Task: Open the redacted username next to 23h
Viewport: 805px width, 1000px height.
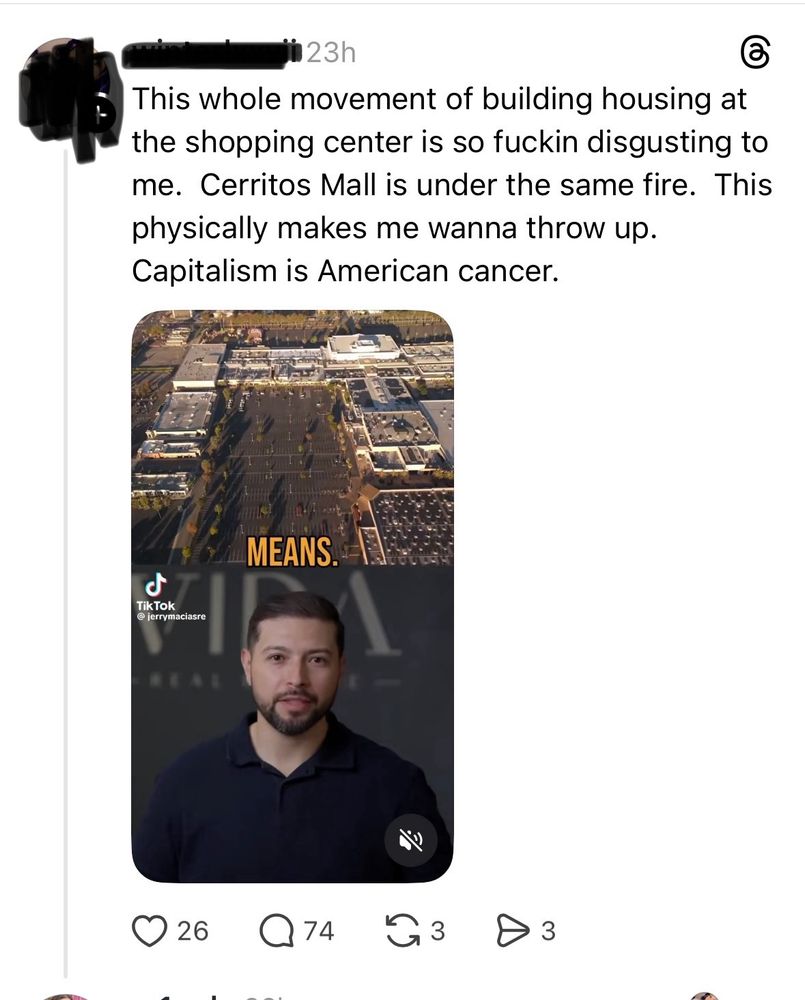Action: click(x=212, y=54)
